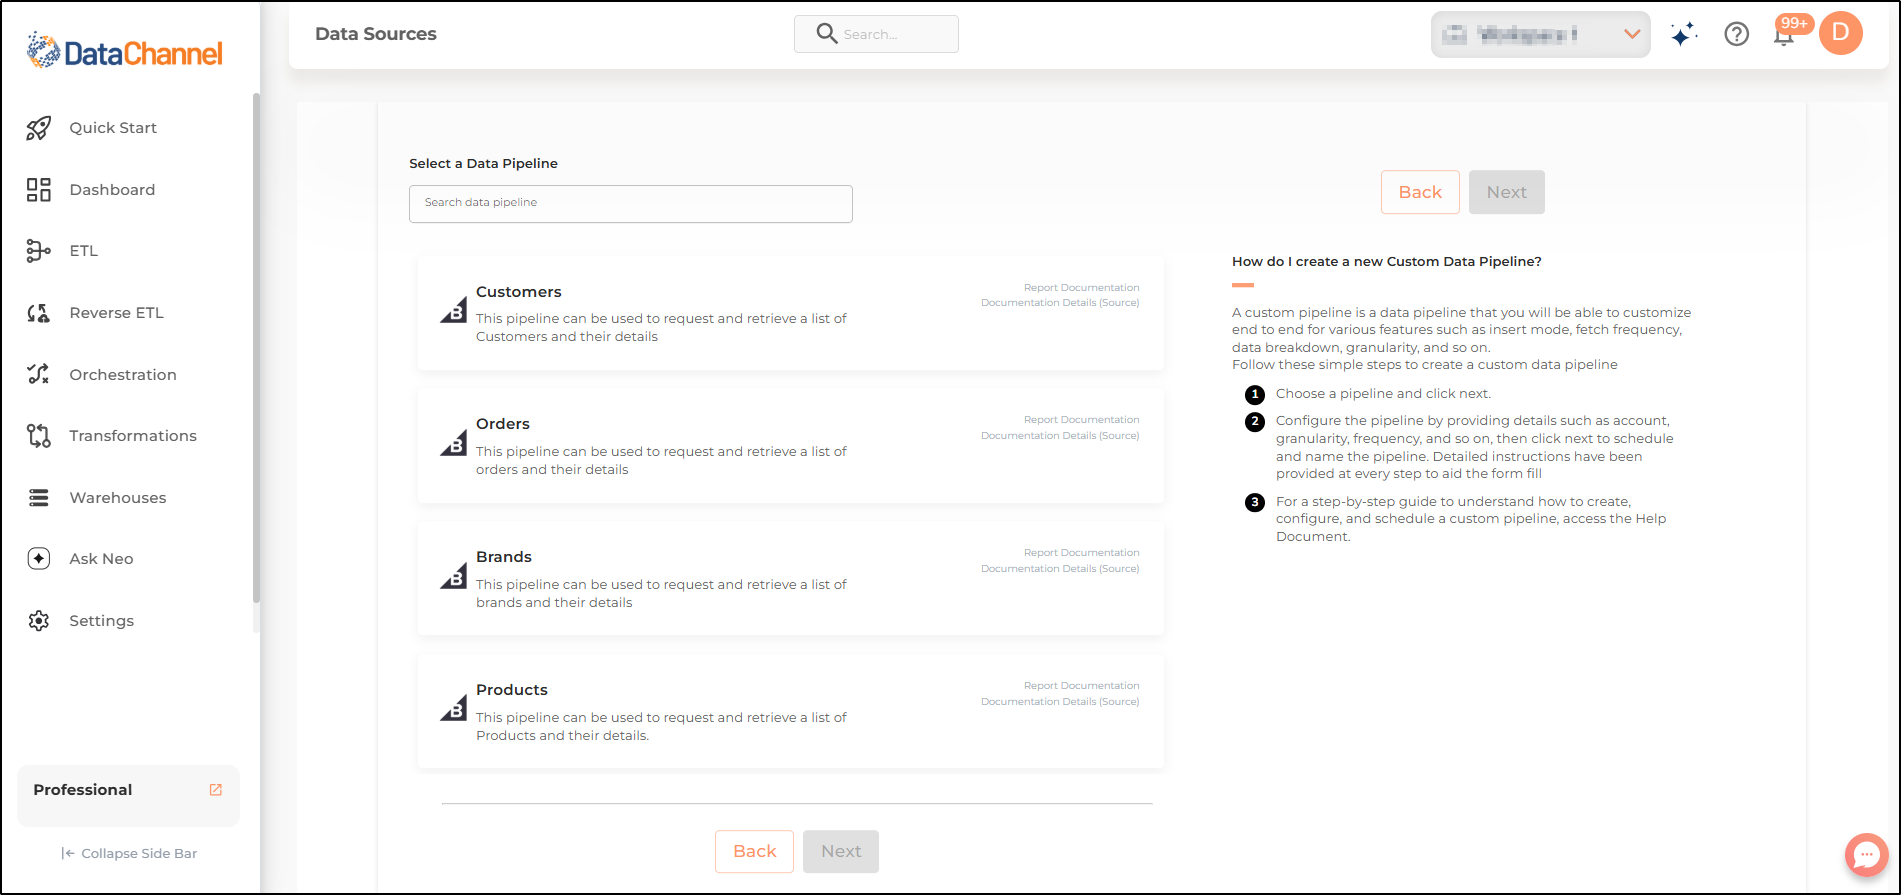Open Ask Neo menu item
1901x895 pixels.
101,559
